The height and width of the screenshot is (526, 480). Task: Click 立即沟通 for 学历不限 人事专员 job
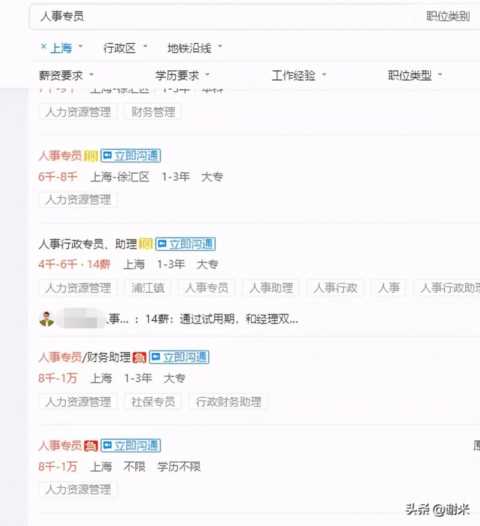pyautogui.click(x=131, y=445)
